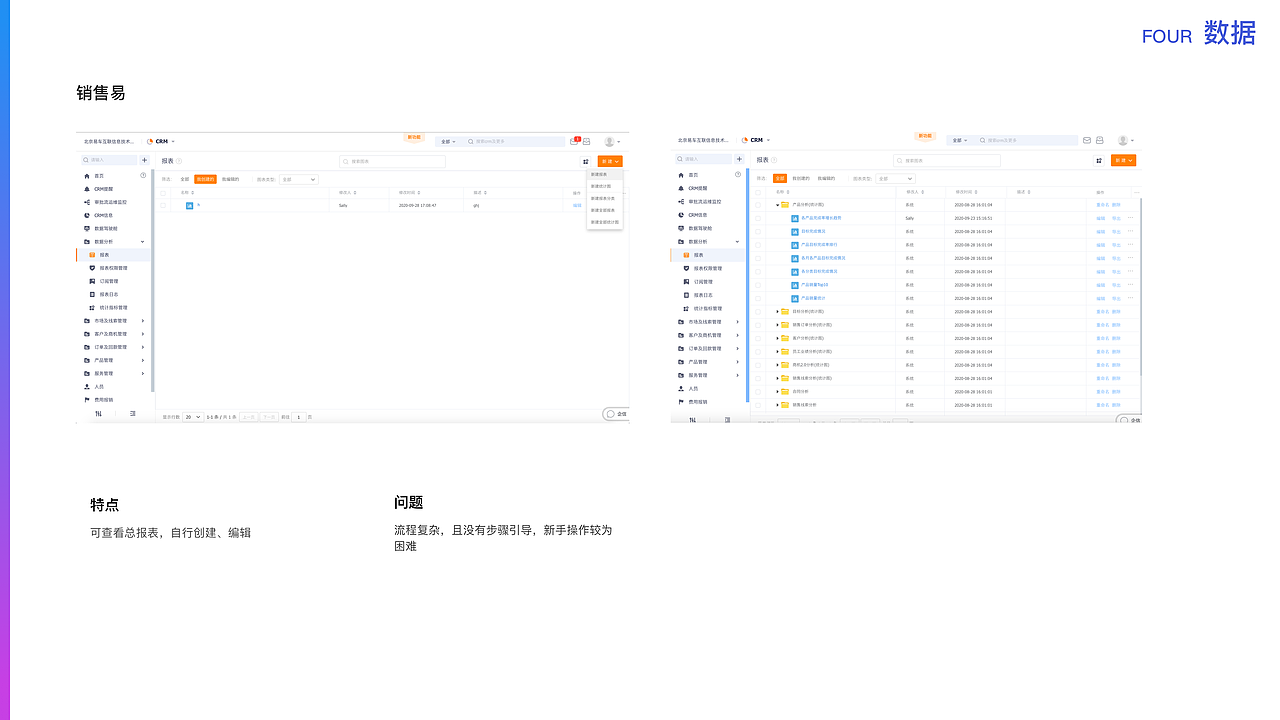Collapse sidebar using menu icon, left screenshot bottom
The image size is (1280, 720).
point(133,413)
